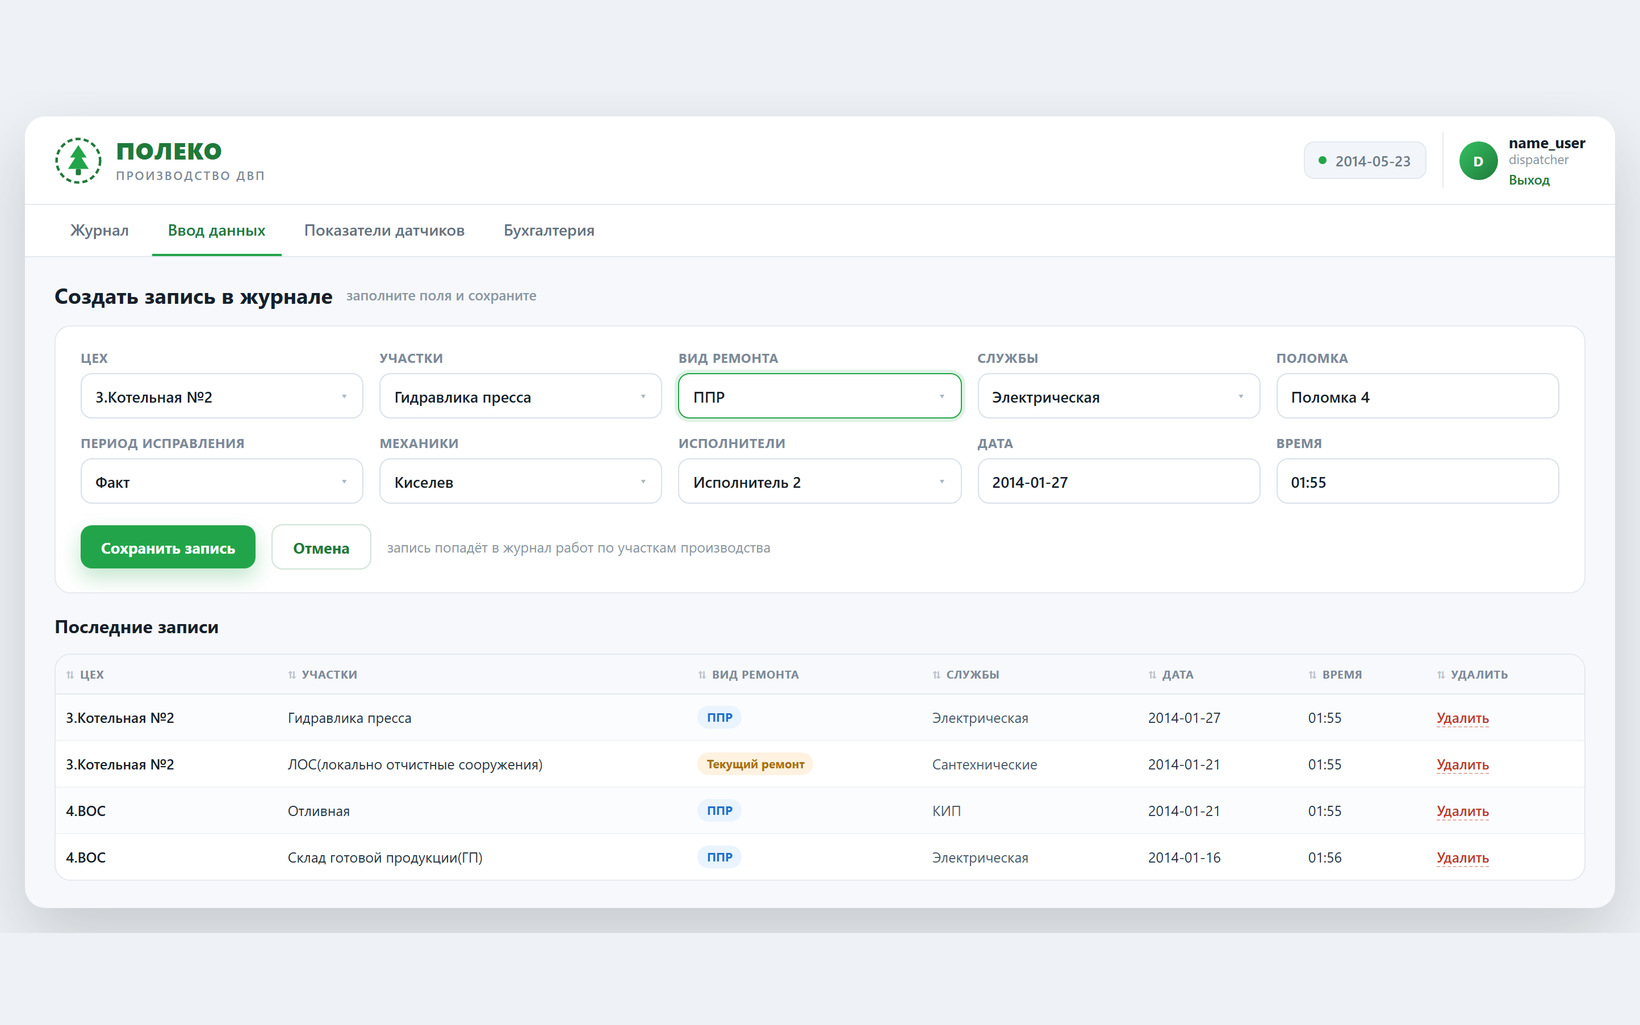1640x1025 pixels.
Task: Sort the records table by ВИД РЕМОНТА column
Action: point(748,675)
